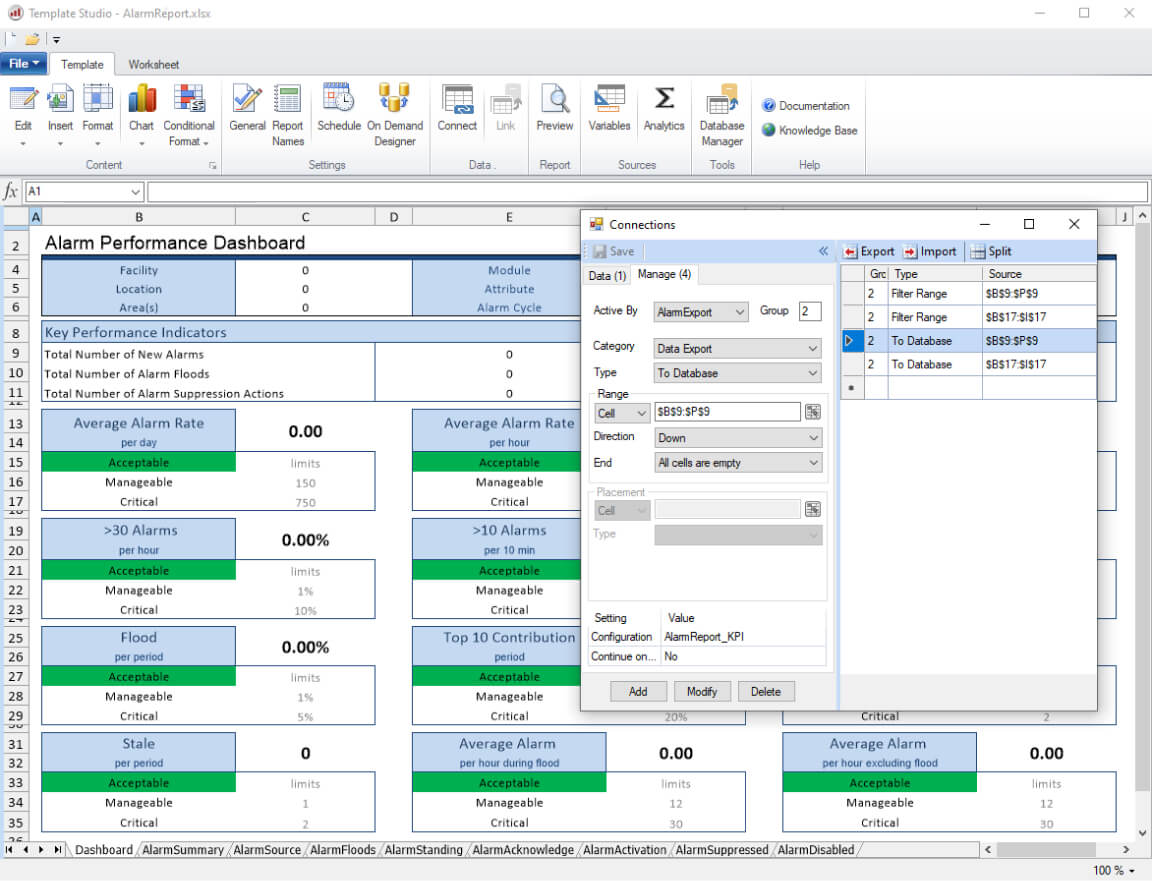Switch to the Worksheet ribbon tab

click(153, 65)
